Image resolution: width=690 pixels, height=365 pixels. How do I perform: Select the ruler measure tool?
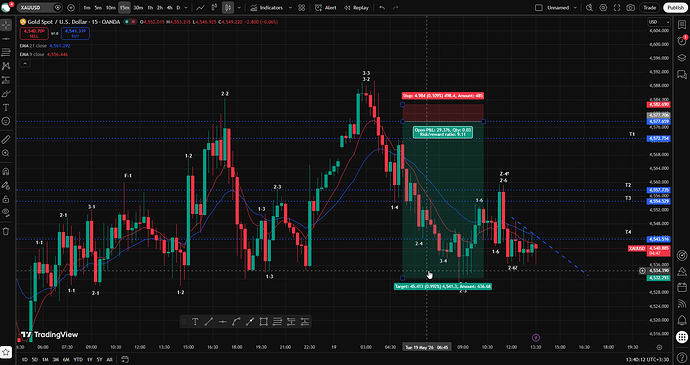[6, 140]
